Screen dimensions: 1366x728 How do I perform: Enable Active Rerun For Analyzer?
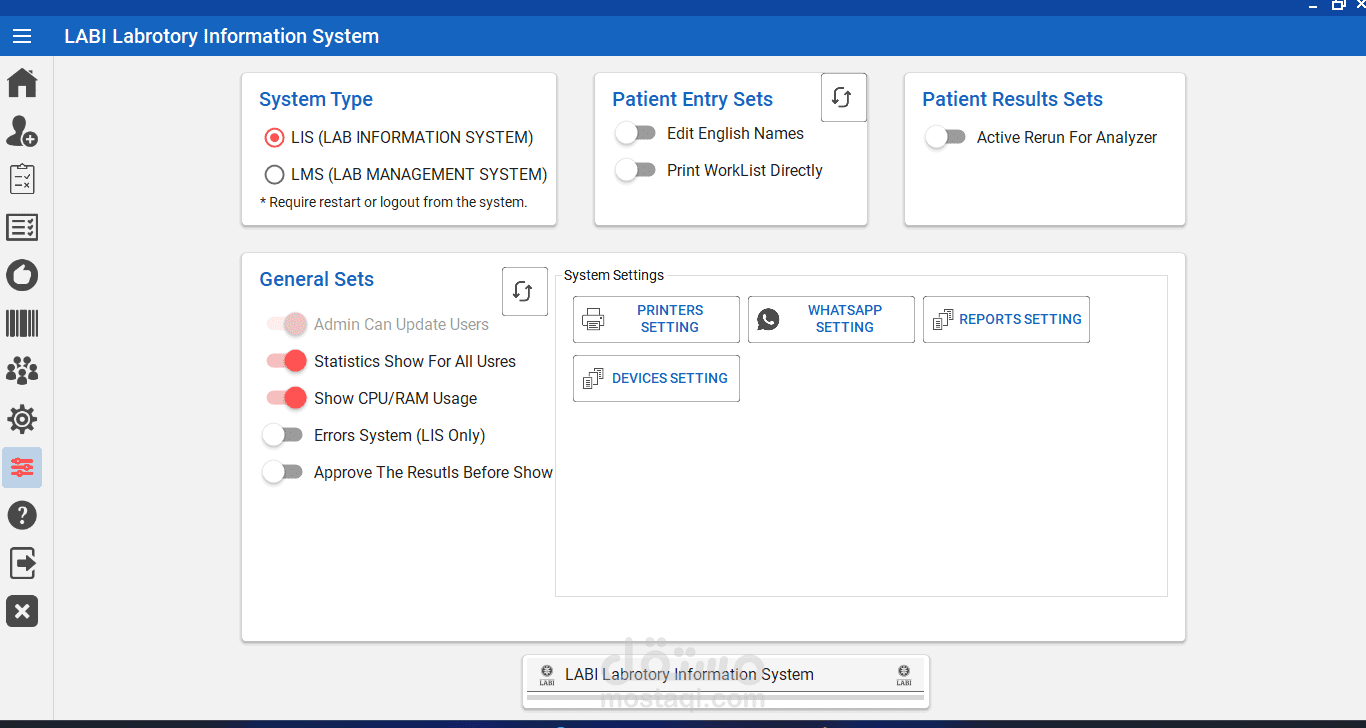pos(945,137)
